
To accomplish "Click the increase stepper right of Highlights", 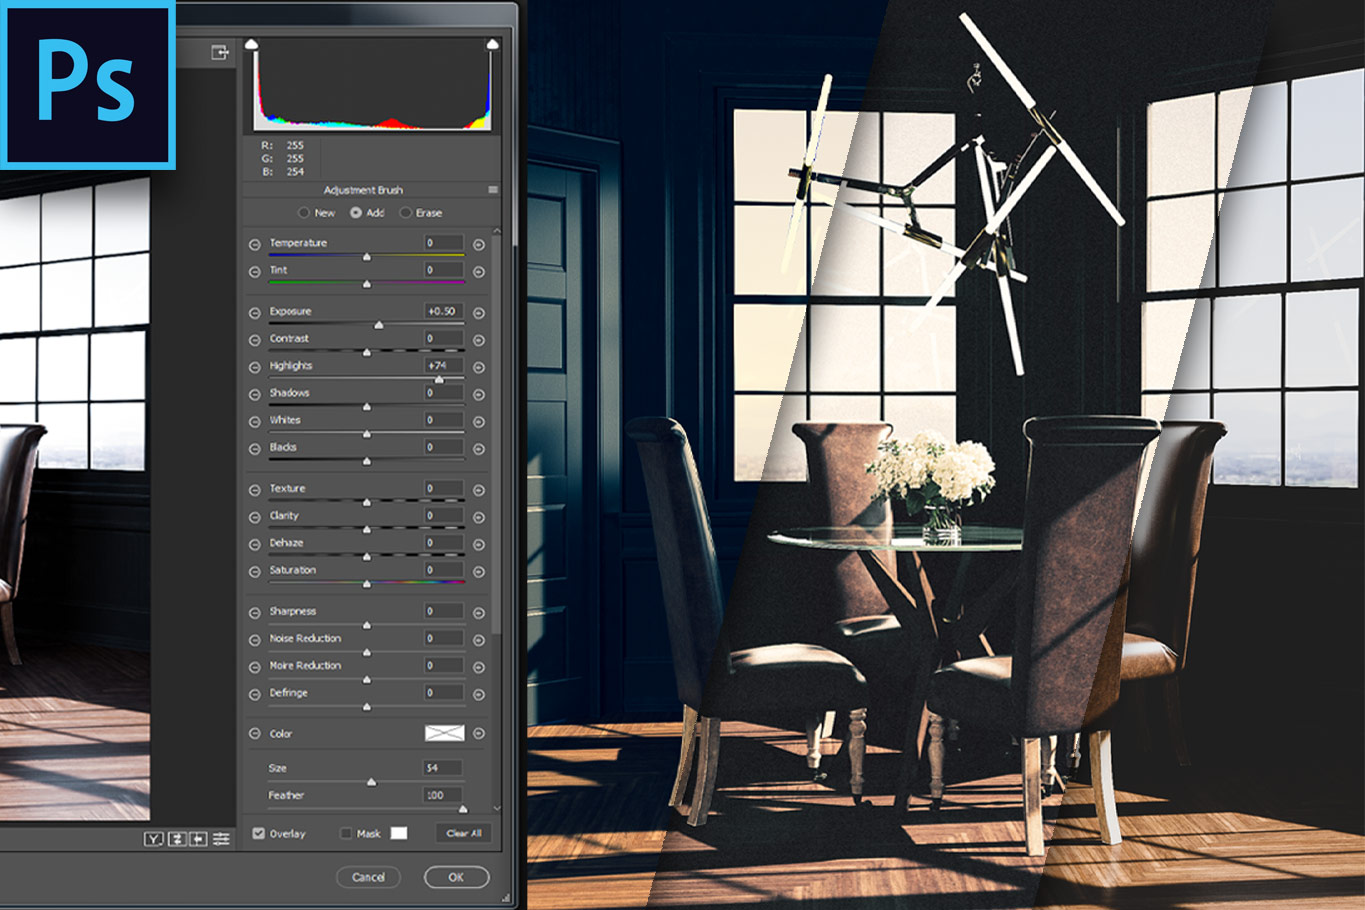I will pyautogui.click(x=478, y=365).
